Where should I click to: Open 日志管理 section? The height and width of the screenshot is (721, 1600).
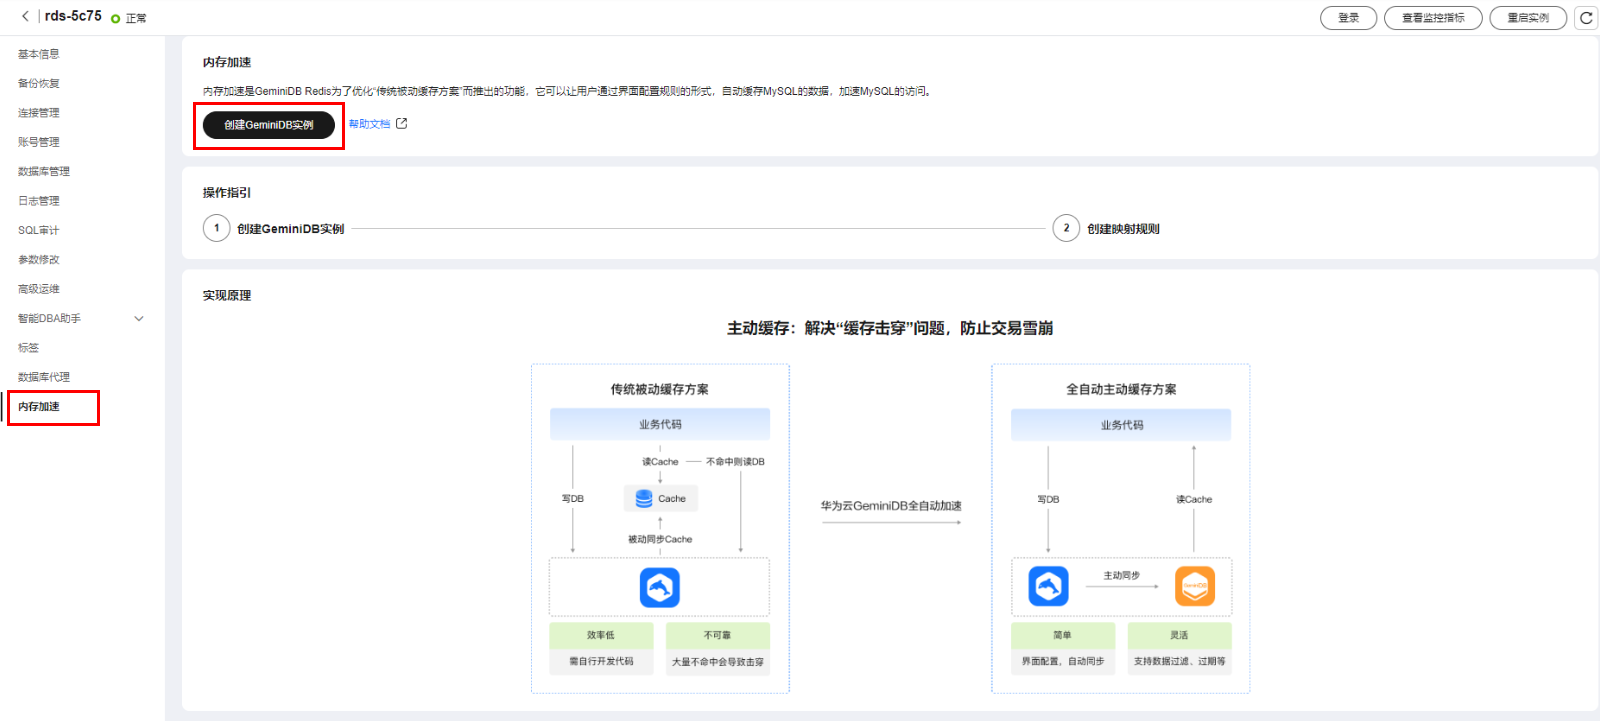[x=39, y=201]
